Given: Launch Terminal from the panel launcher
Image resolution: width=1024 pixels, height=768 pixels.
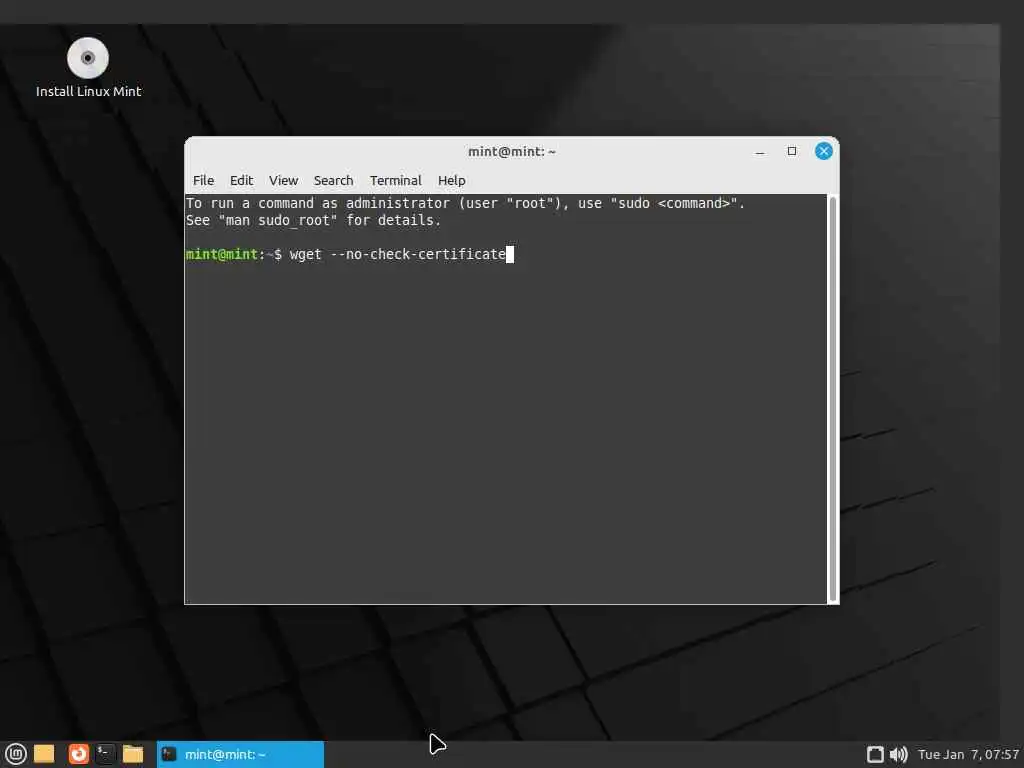Looking at the screenshot, I should (105, 754).
